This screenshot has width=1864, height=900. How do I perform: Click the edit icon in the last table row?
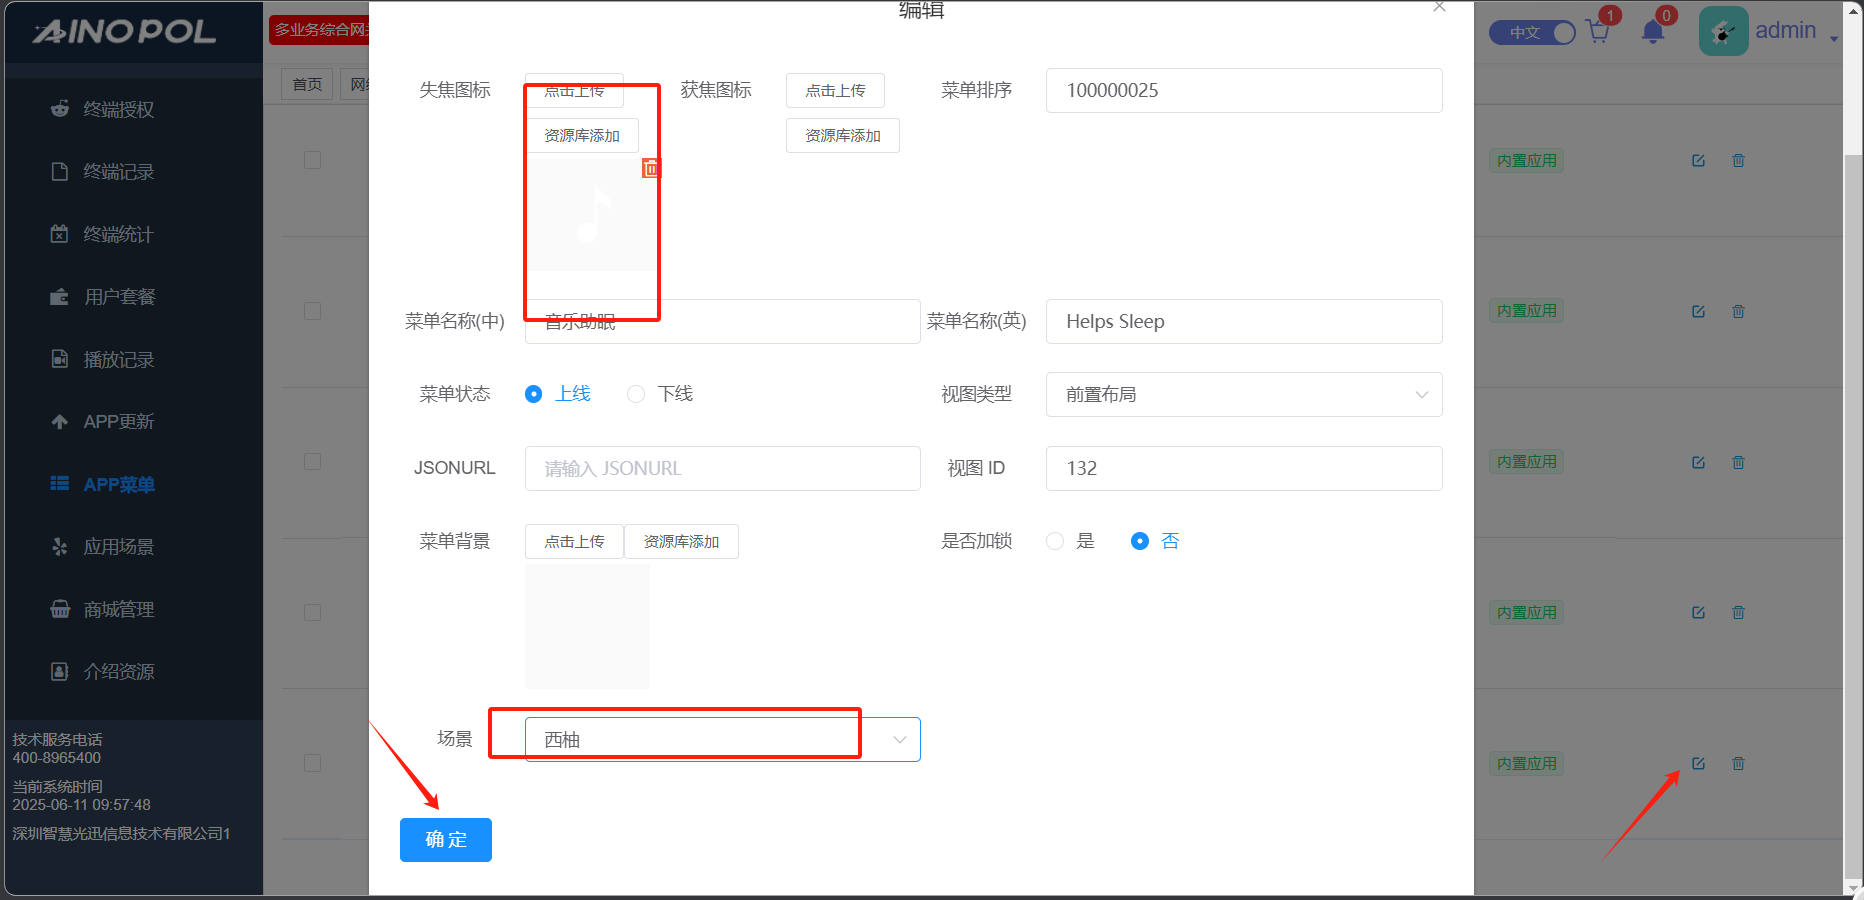coord(1698,764)
